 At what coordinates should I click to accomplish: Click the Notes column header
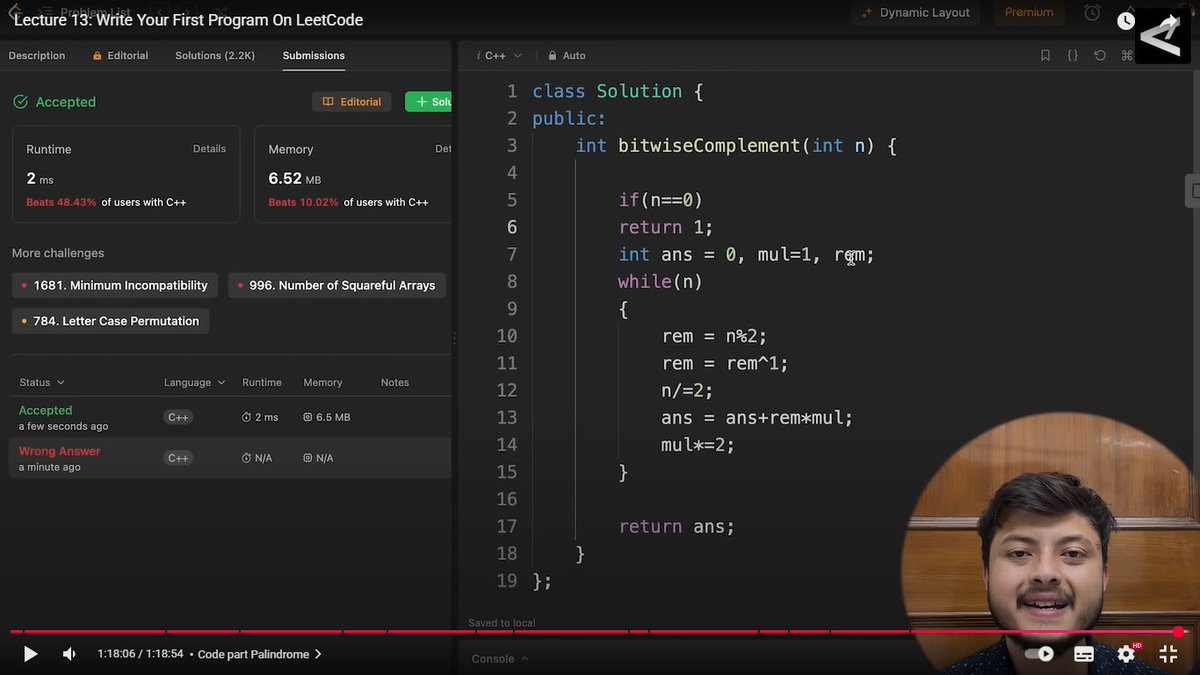(395, 382)
